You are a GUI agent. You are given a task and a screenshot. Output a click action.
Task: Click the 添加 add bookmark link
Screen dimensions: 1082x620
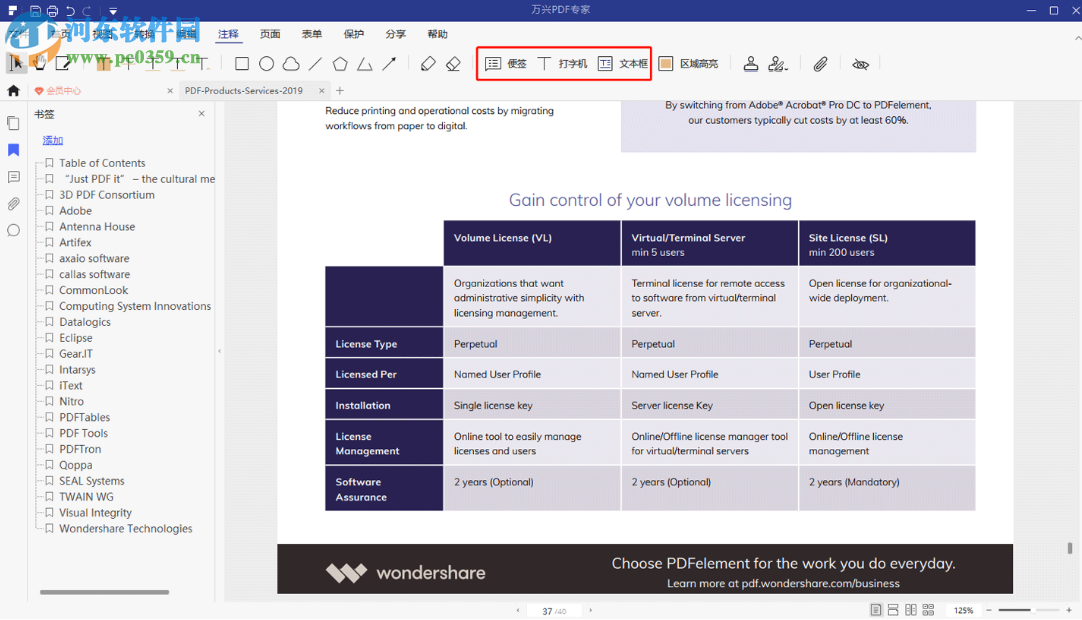pyautogui.click(x=52, y=140)
